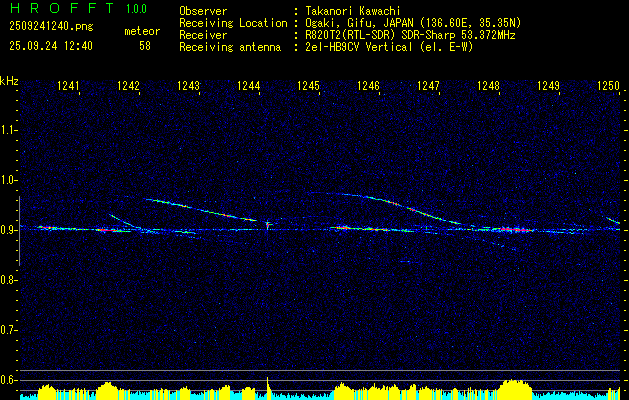Select the filename 2509241240.png
The width and height of the screenshot is (629, 400).
[x=51, y=27]
